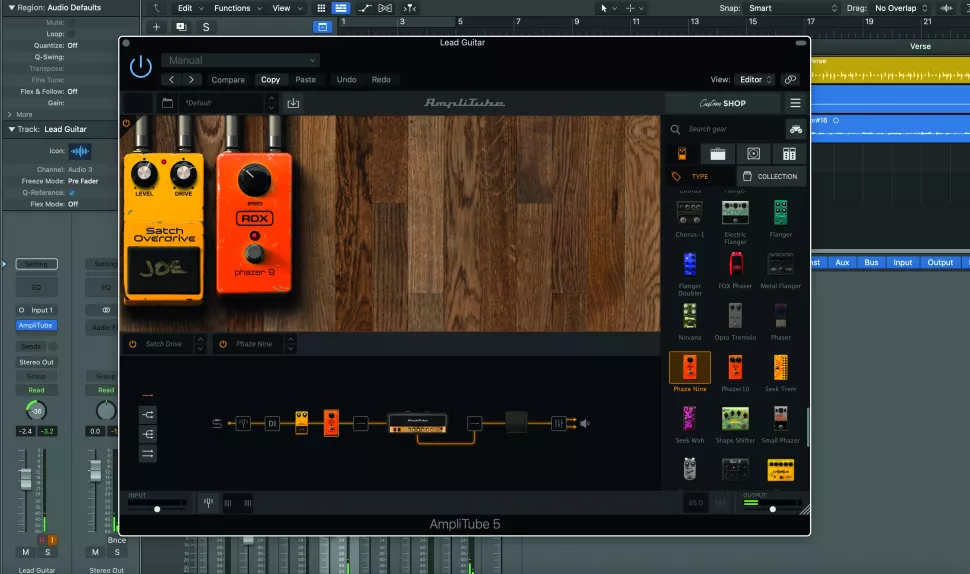The height and width of the screenshot is (574, 970).
Task: Click the DI block in signal chain
Action: [x=272, y=423]
